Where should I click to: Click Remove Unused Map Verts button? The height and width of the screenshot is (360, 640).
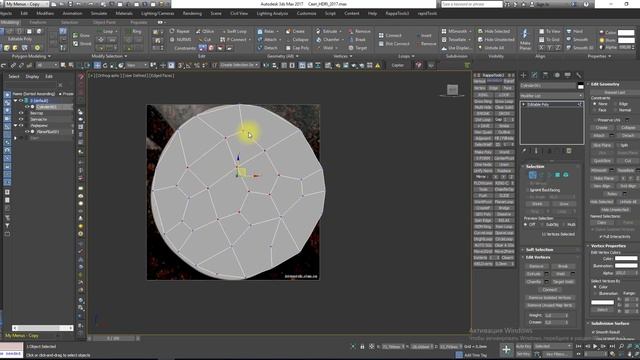click(x=549, y=305)
